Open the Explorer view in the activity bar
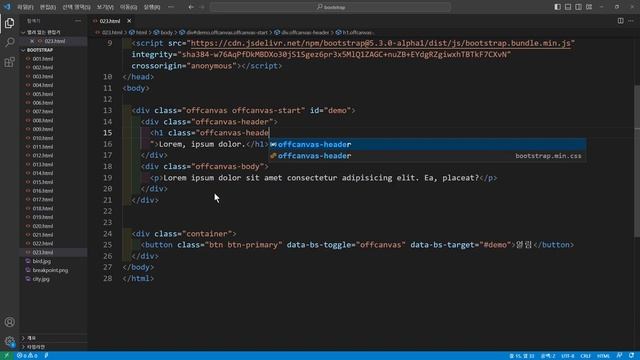The width and height of the screenshot is (640, 360). 9,23
